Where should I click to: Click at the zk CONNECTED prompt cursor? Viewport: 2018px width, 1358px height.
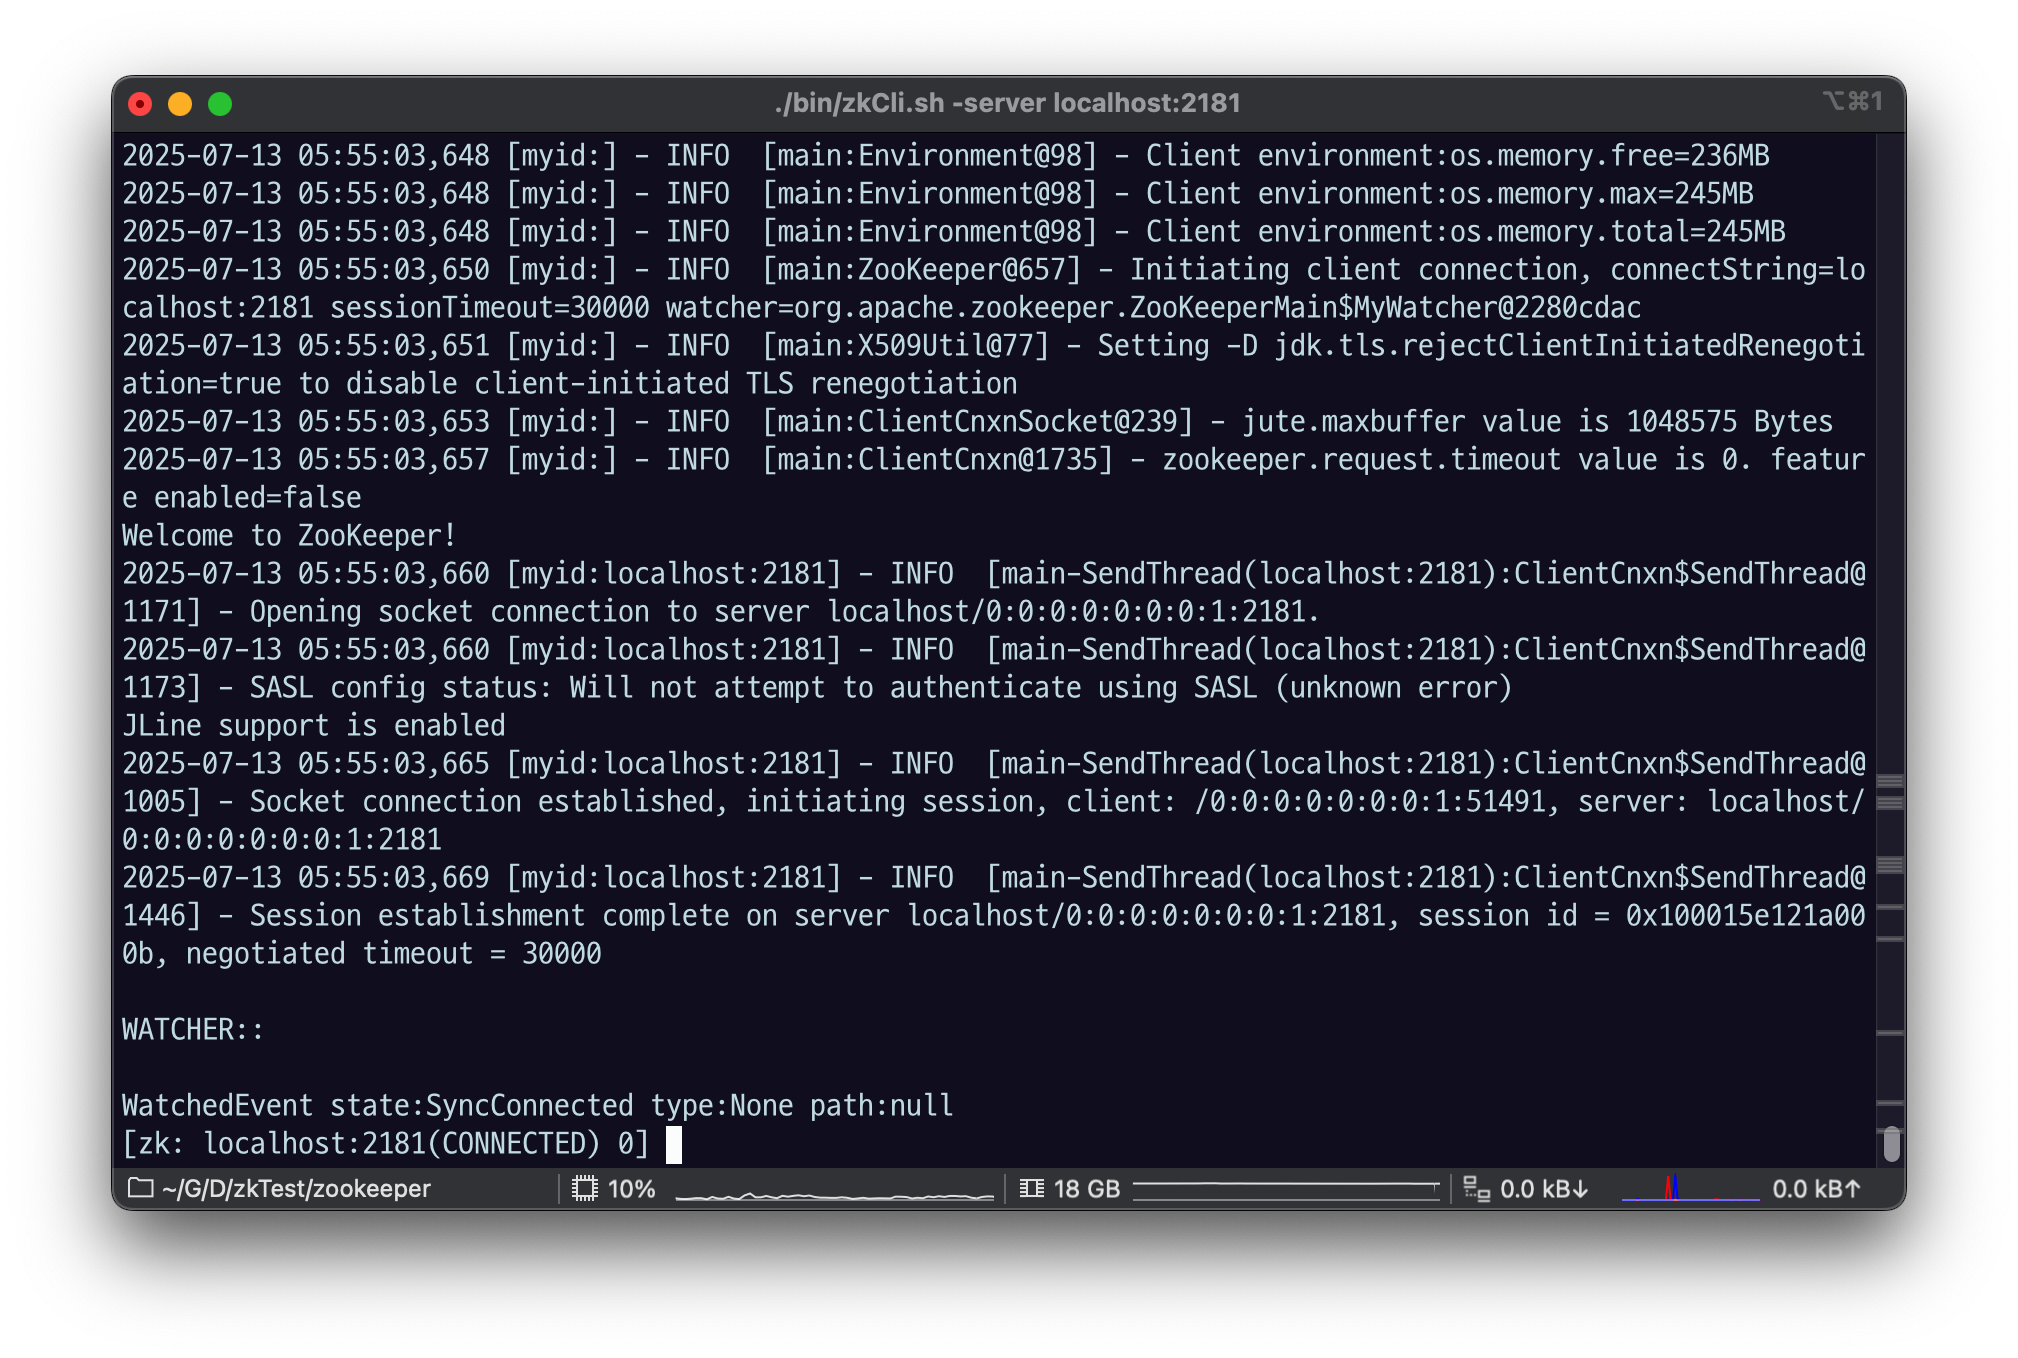click(x=674, y=1144)
